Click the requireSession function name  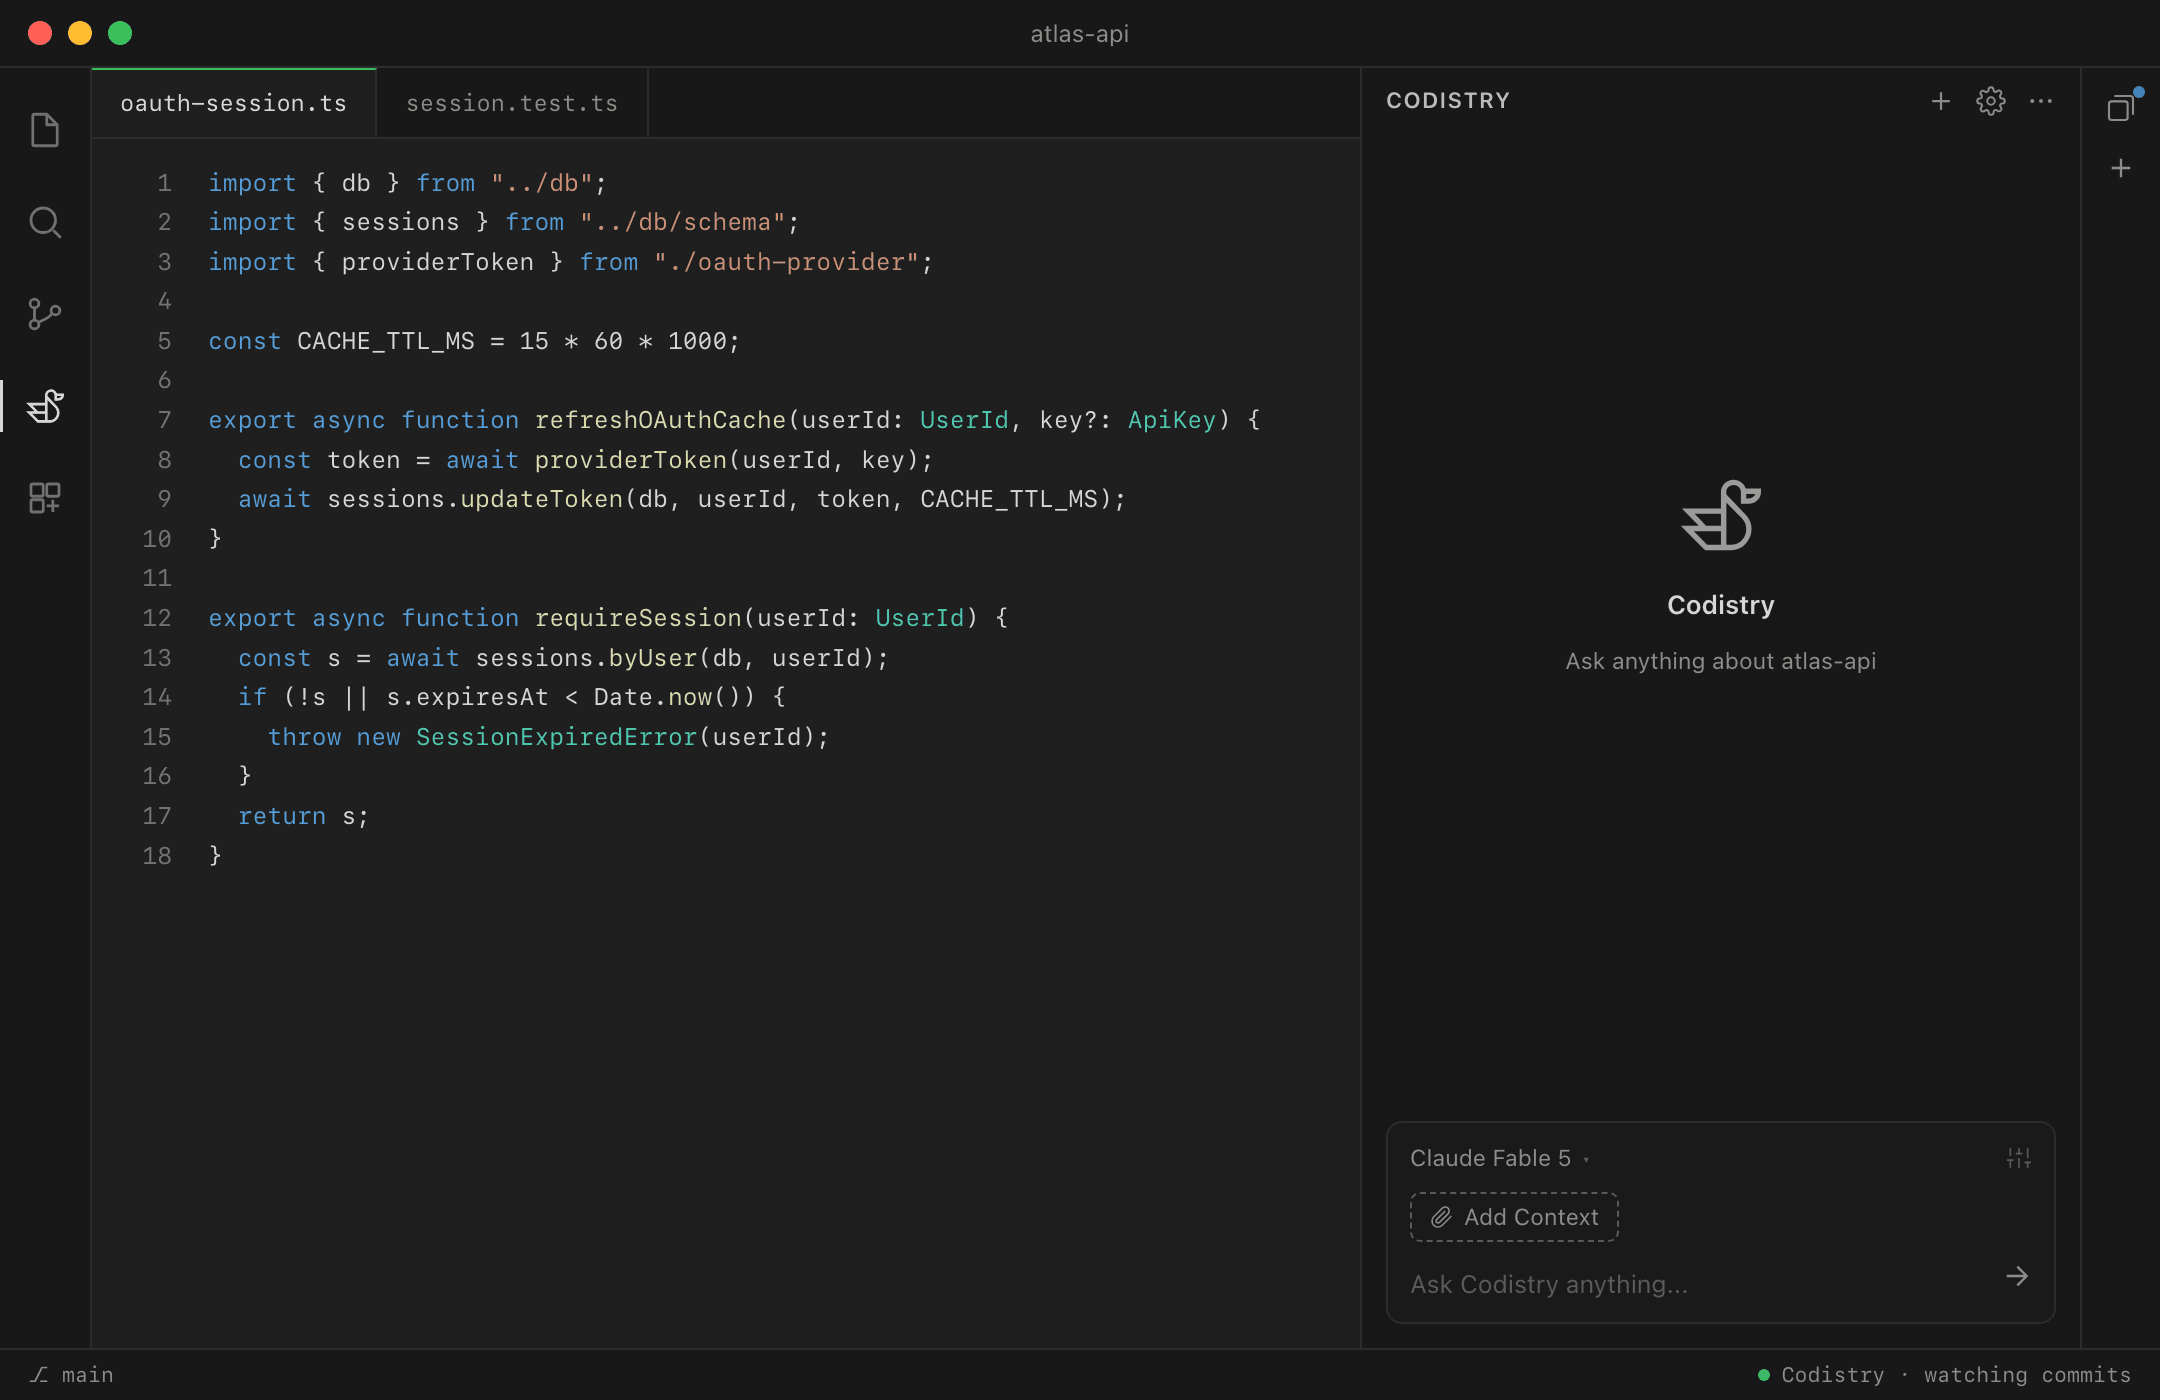[x=638, y=618]
